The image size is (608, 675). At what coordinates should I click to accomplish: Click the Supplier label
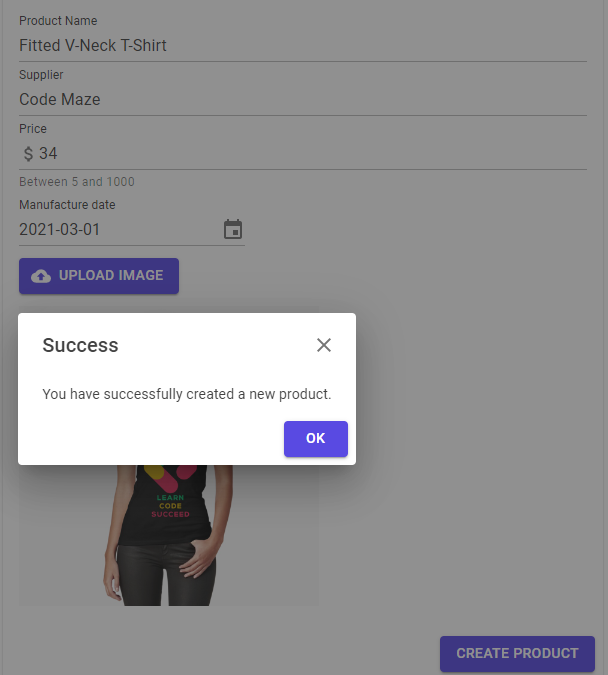pyautogui.click(x=41, y=75)
